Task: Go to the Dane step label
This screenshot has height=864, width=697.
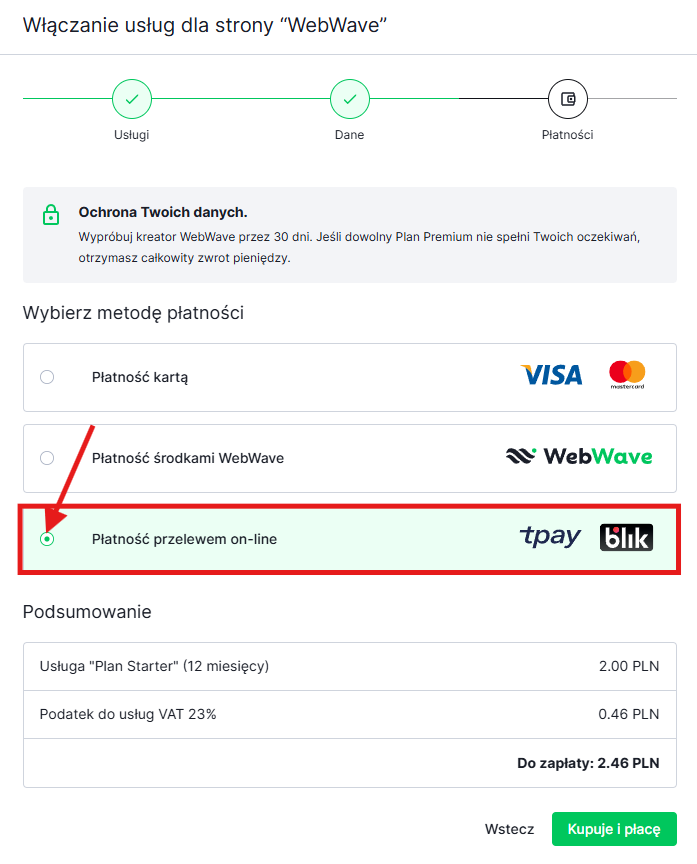Action: 349,135
